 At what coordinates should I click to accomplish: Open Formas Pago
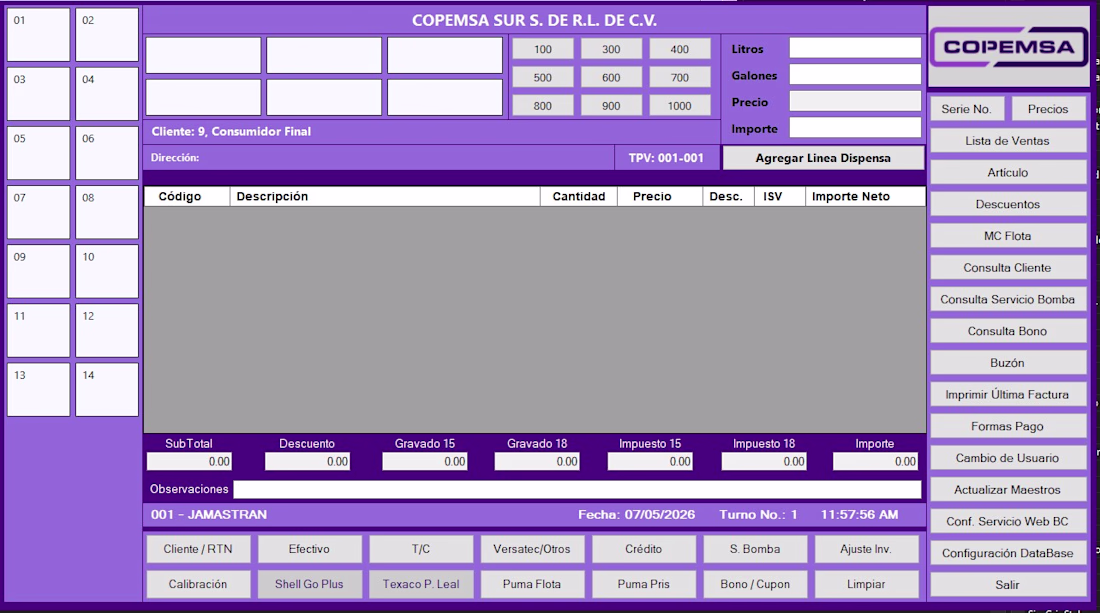point(1007,426)
